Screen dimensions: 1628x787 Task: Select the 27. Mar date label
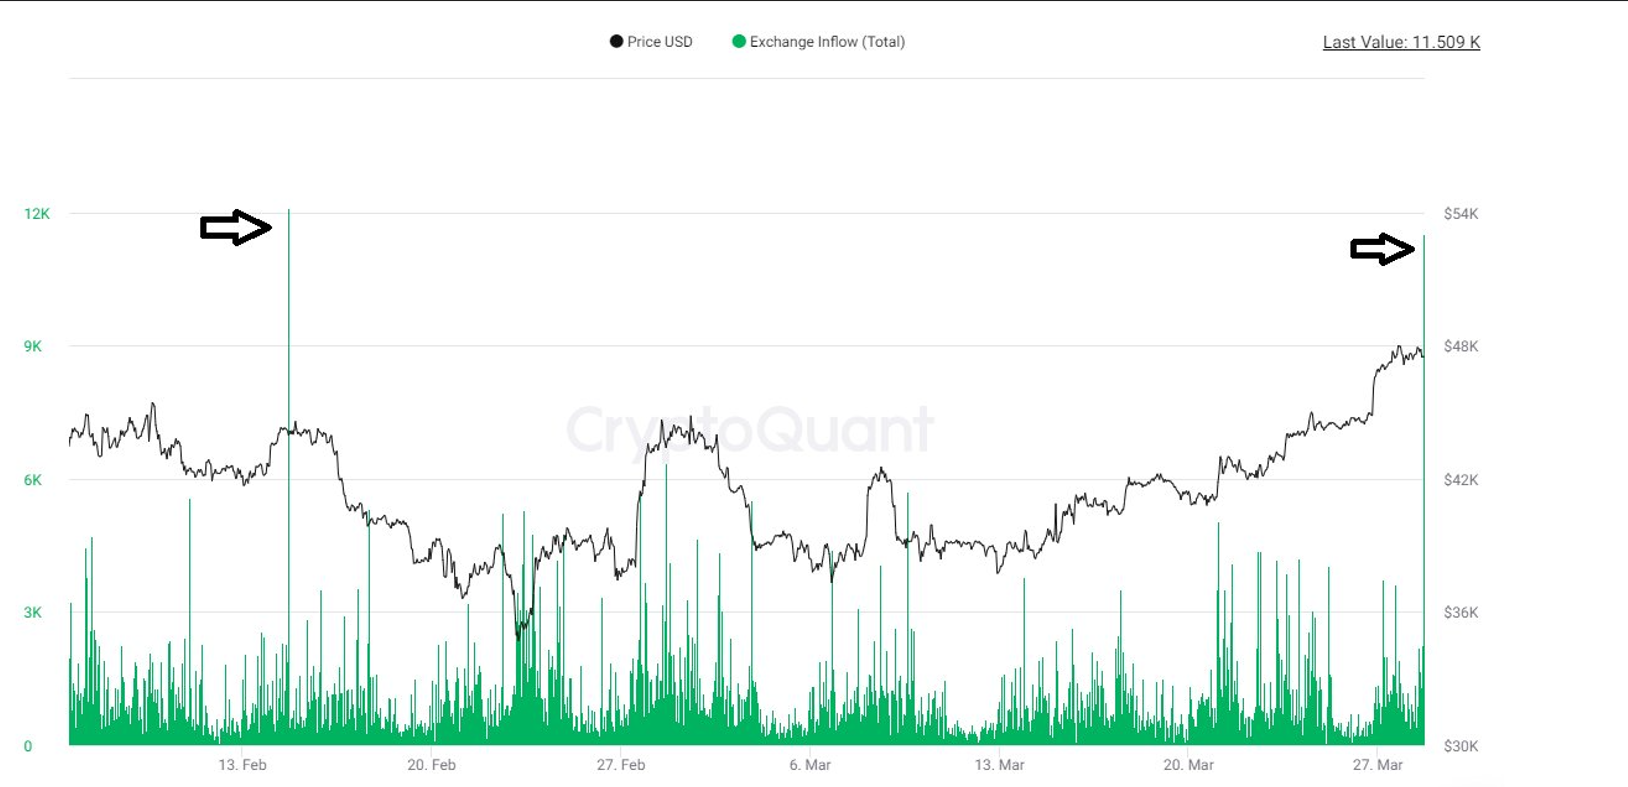(x=1377, y=765)
